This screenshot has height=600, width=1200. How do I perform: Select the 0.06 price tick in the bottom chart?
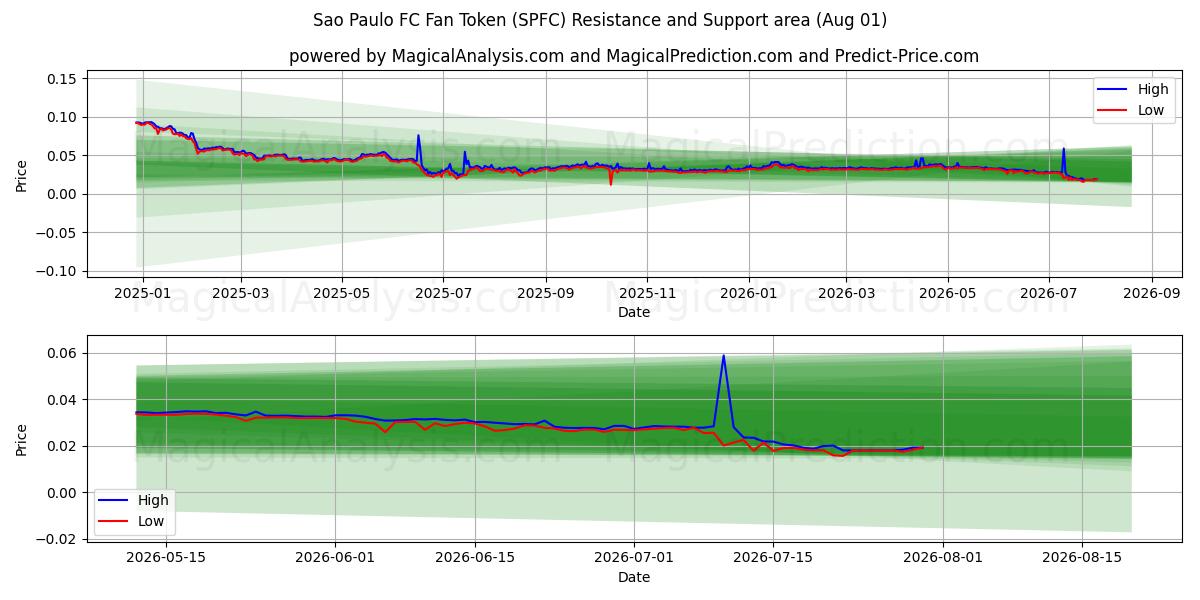tap(64, 353)
